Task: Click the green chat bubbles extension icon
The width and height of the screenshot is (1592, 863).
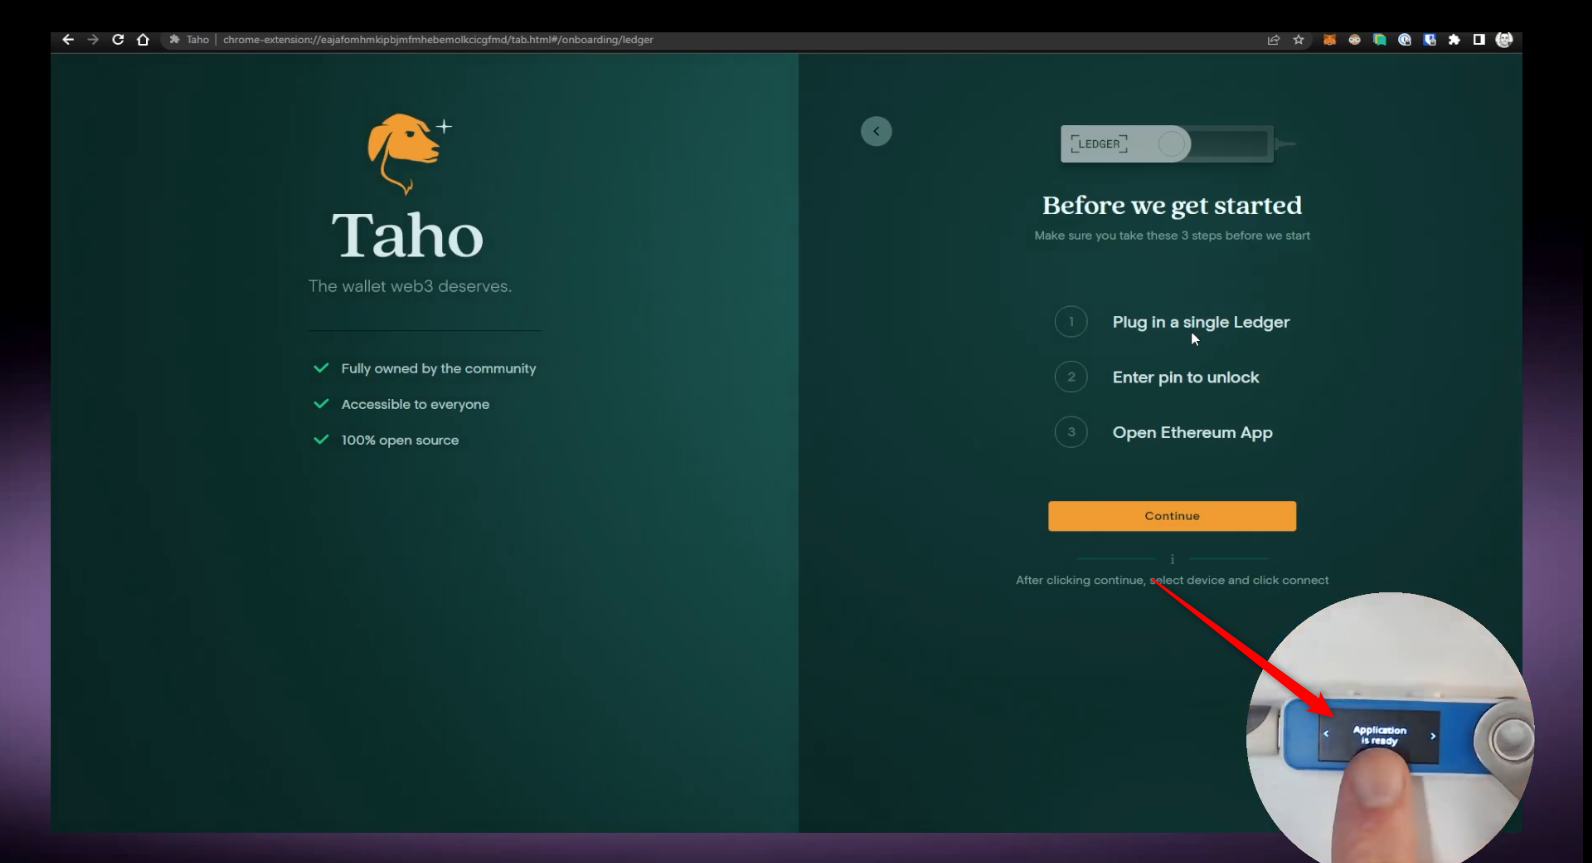Action: coord(1379,40)
